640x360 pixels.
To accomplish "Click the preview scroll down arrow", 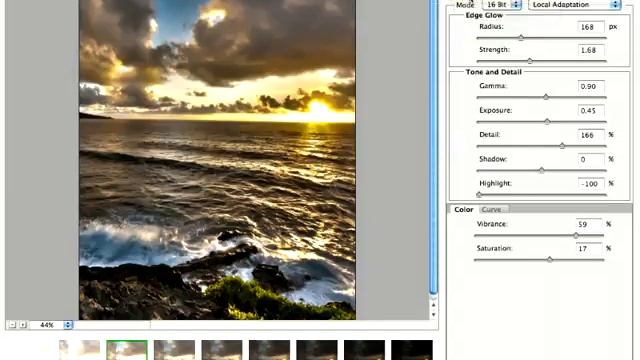I will point(433,315).
